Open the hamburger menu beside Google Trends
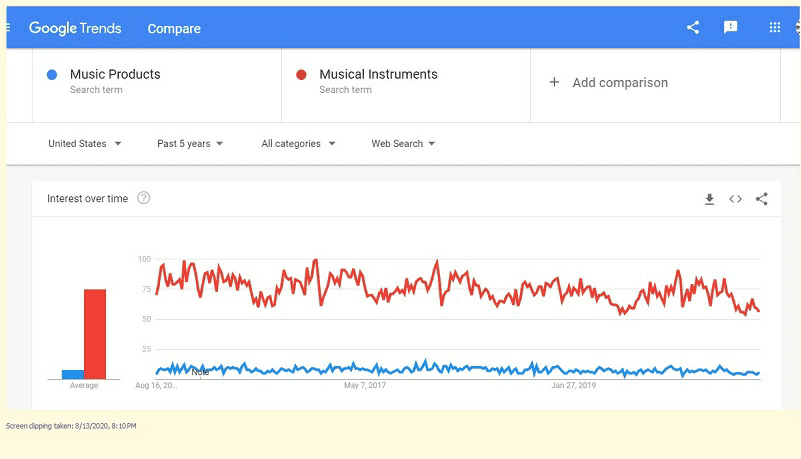This screenshot has height=459, width=801. coord(8,28)
